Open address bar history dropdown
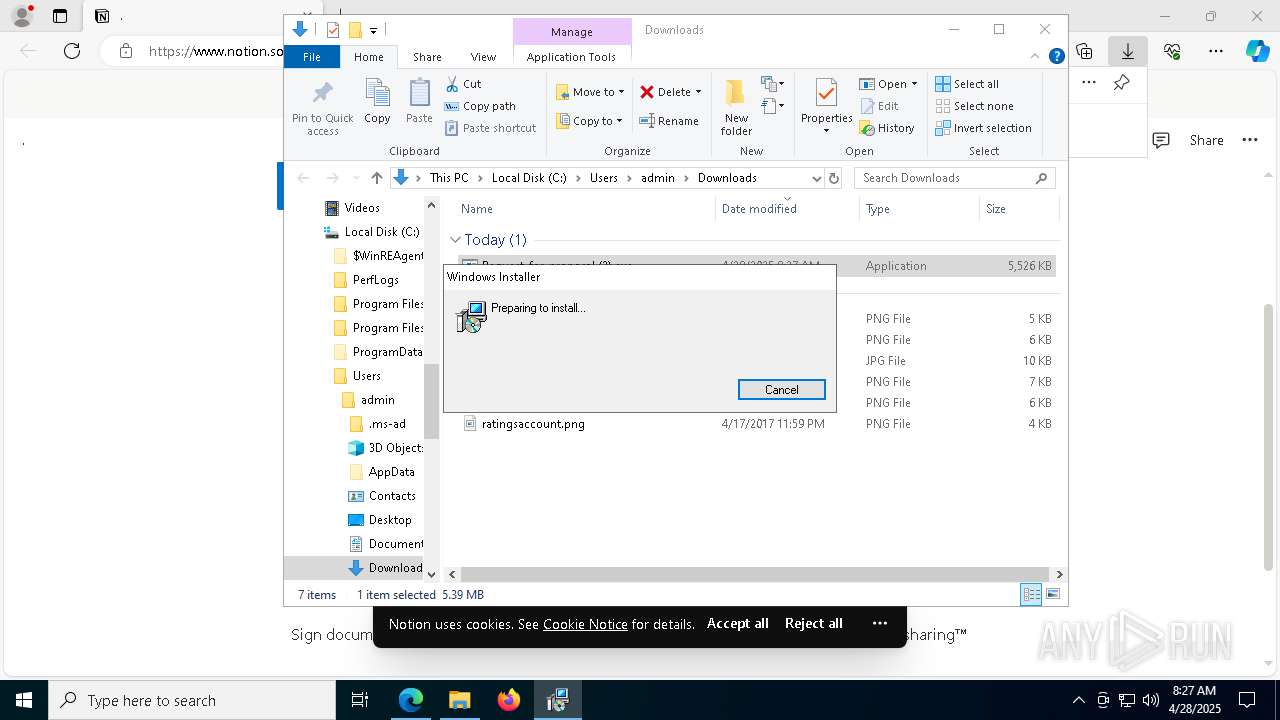 click(816, 178)
